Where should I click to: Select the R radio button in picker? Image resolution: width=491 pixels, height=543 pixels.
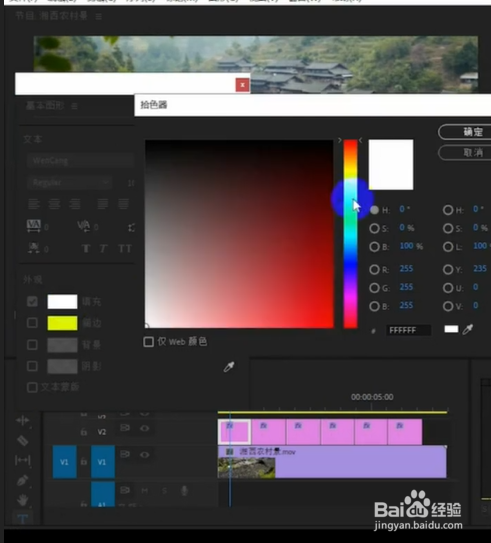pyautogui.click(x=374, y=269)
